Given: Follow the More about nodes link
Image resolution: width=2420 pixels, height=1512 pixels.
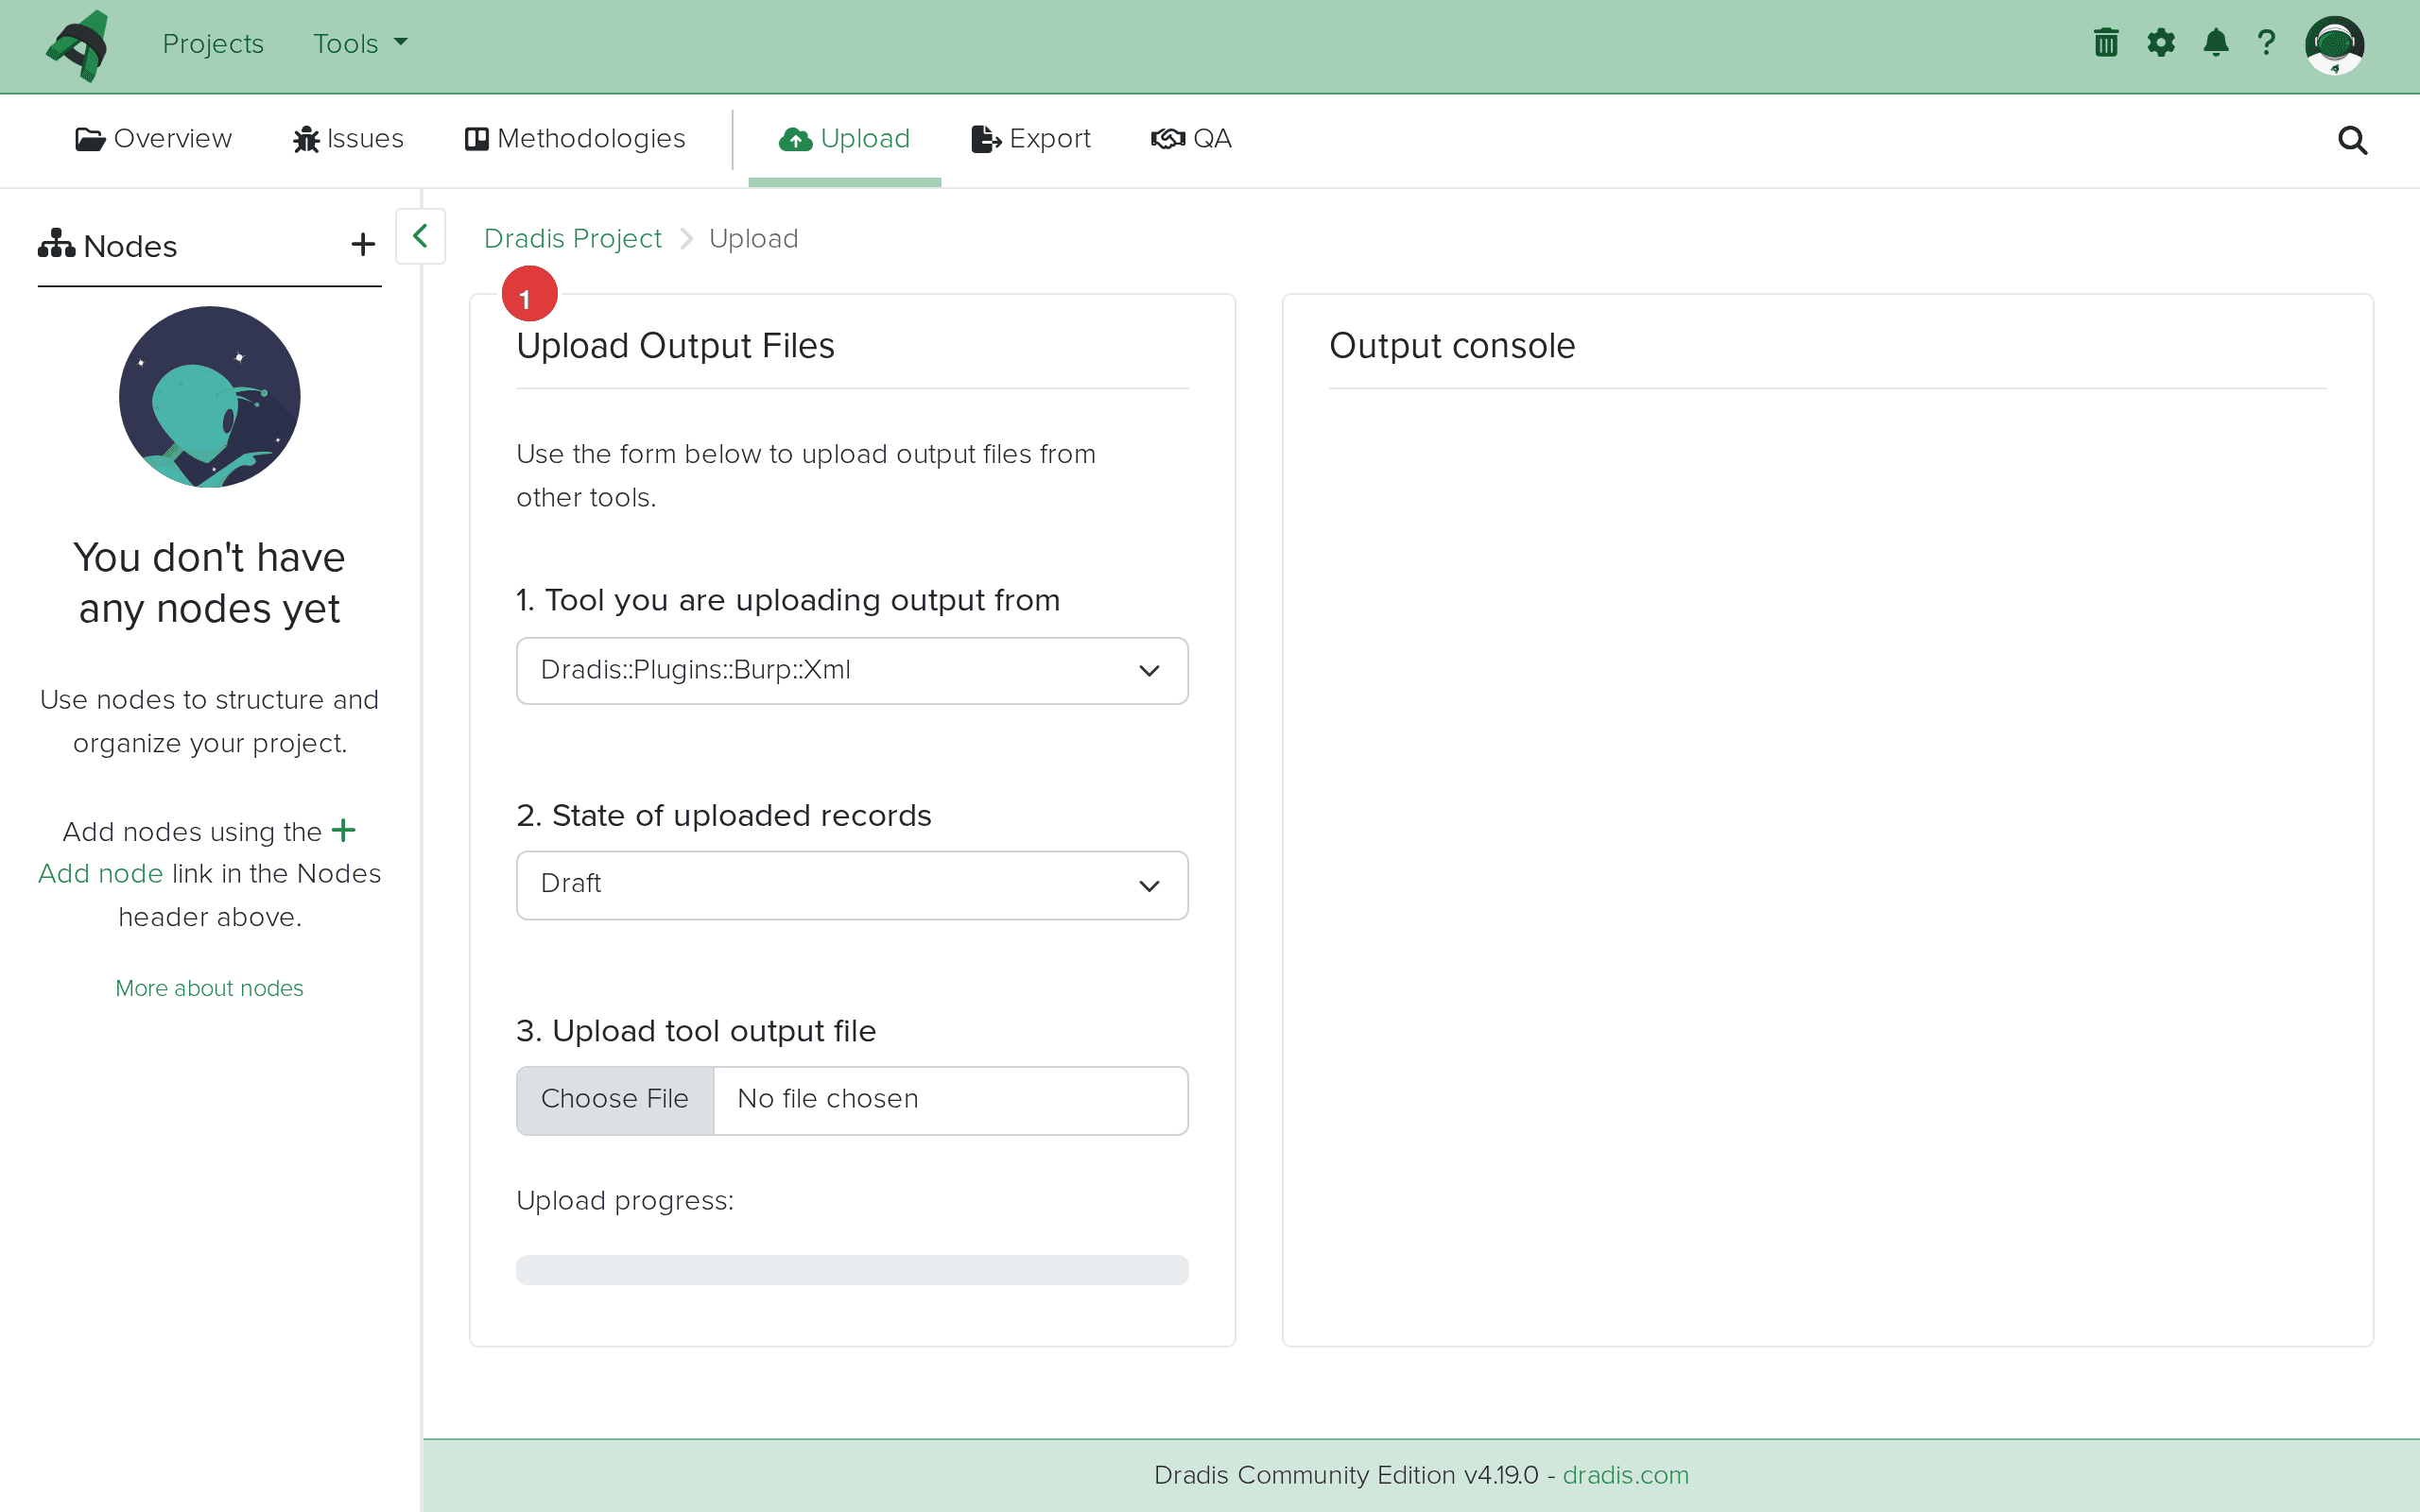Looking at the screenshot, I should (x=209, y=988).
